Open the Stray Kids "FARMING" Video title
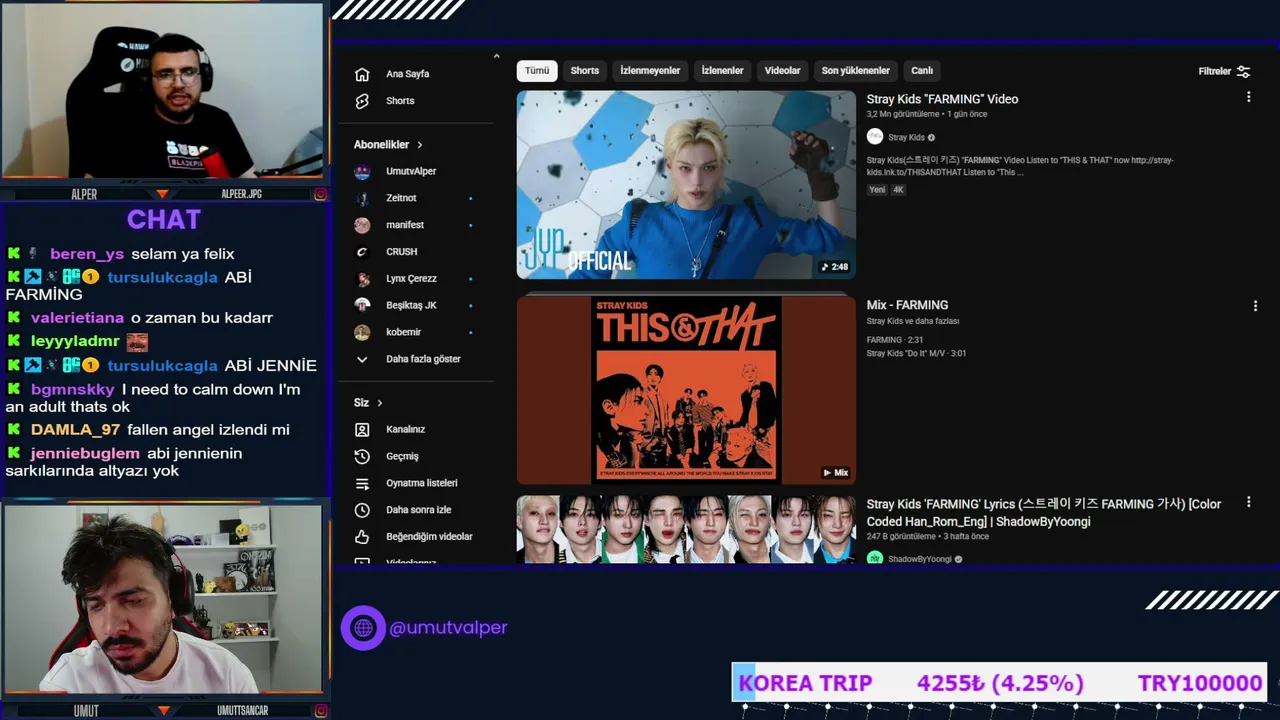This screenshot has width=1280, height=720. [x=942, y=99]
